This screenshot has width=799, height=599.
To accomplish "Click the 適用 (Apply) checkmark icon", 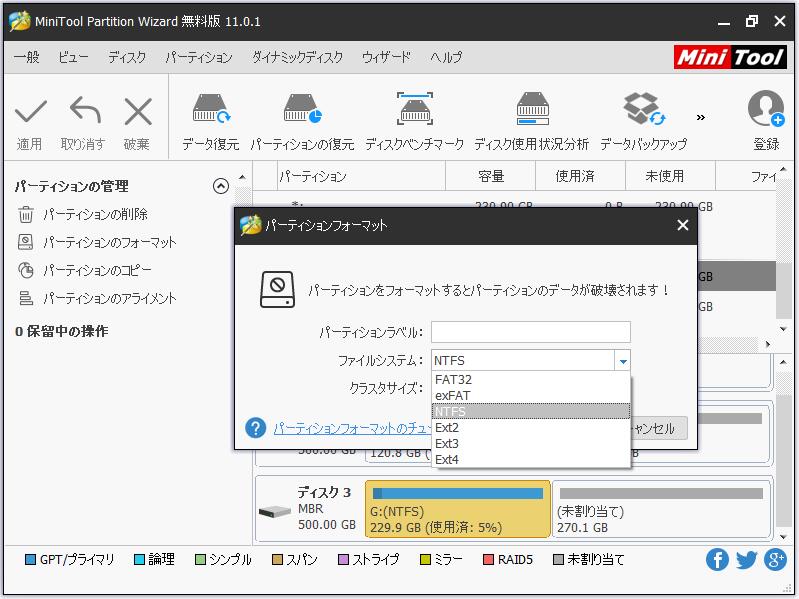I will coord(30,111).
